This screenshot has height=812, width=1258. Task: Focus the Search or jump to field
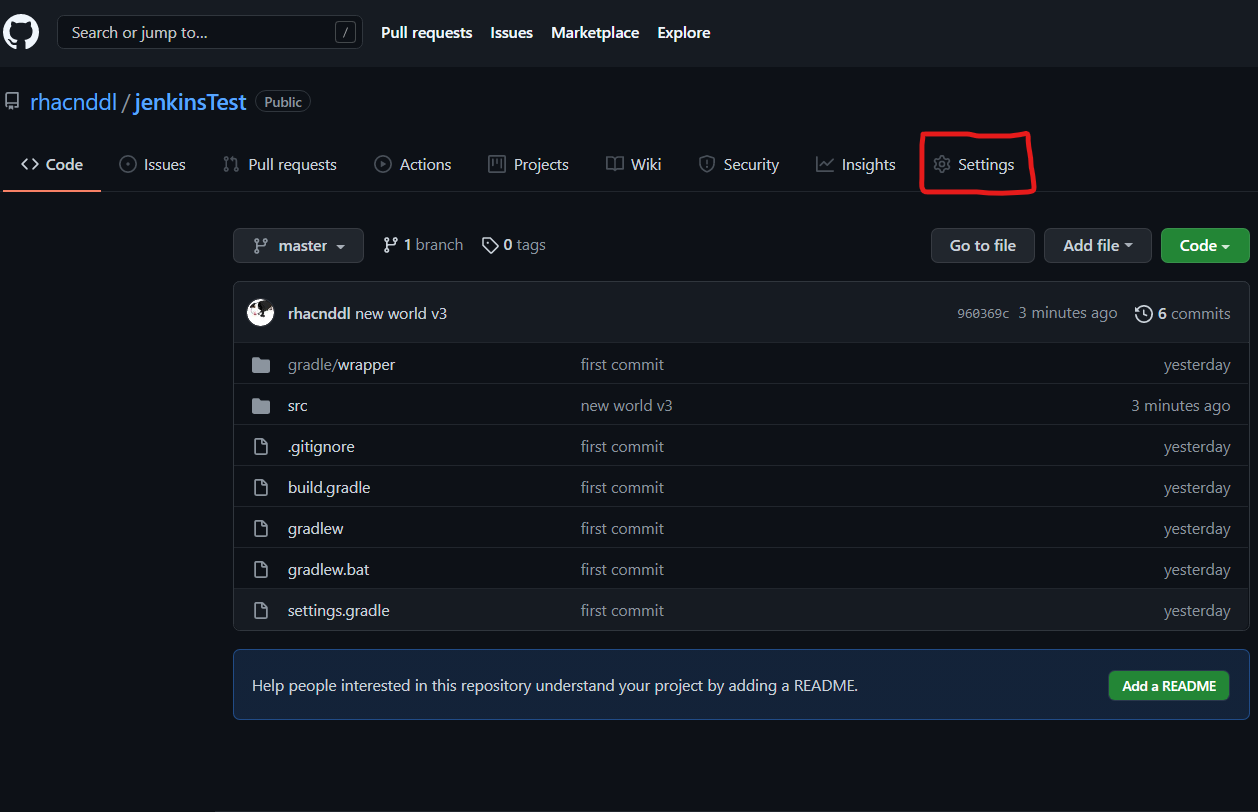(210, 32)
